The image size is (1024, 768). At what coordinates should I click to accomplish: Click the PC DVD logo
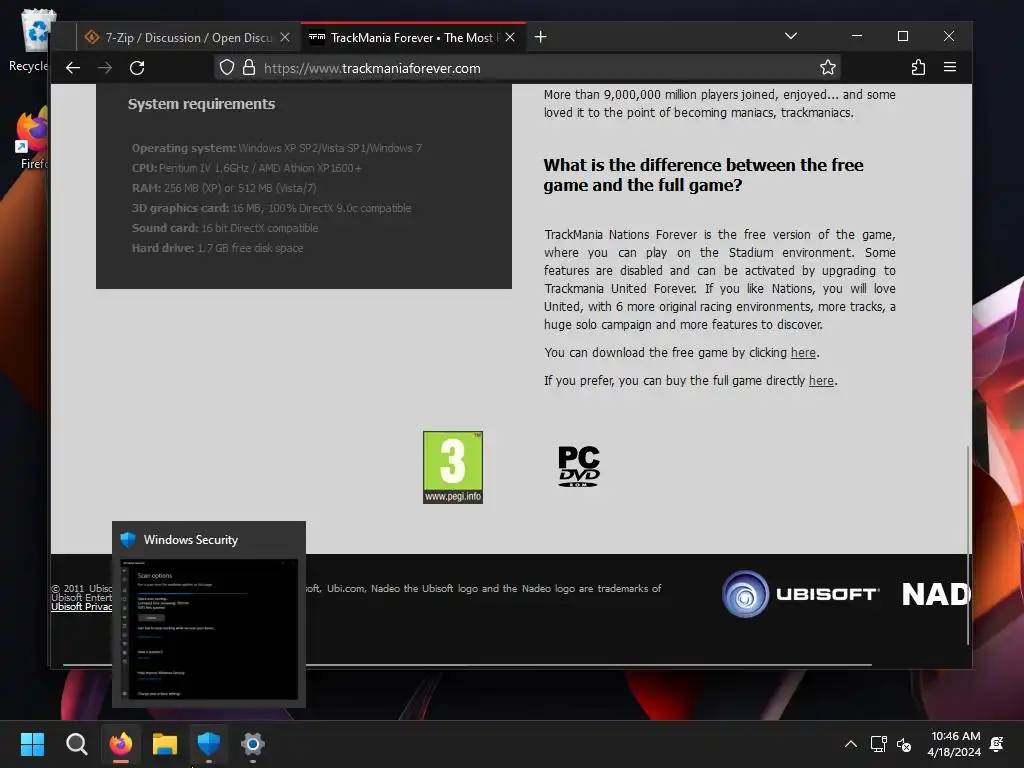point(579,466)
